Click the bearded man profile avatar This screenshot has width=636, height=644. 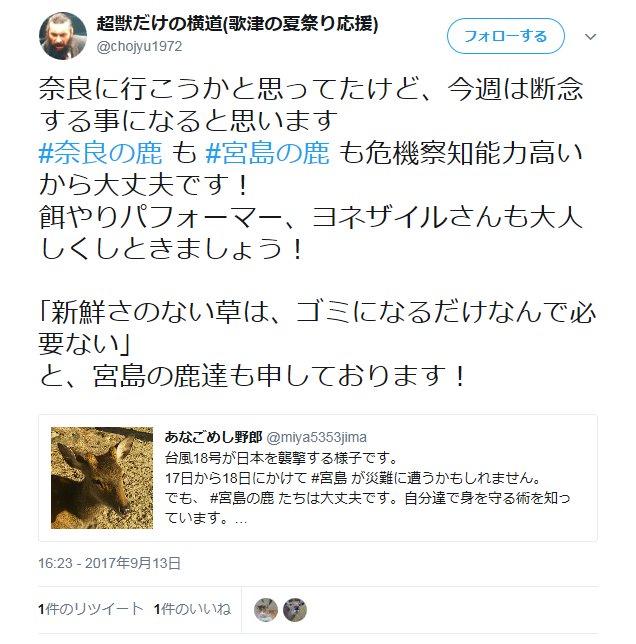[63, 36]
